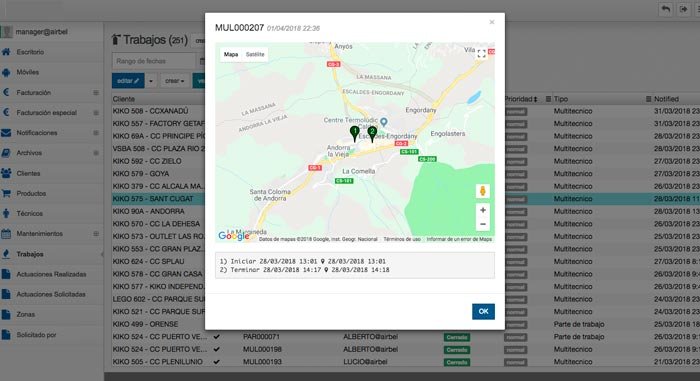This screenshot has height=381, width=700.
Task: Open the crear dropdown
Action: click(x=174, y=81)
